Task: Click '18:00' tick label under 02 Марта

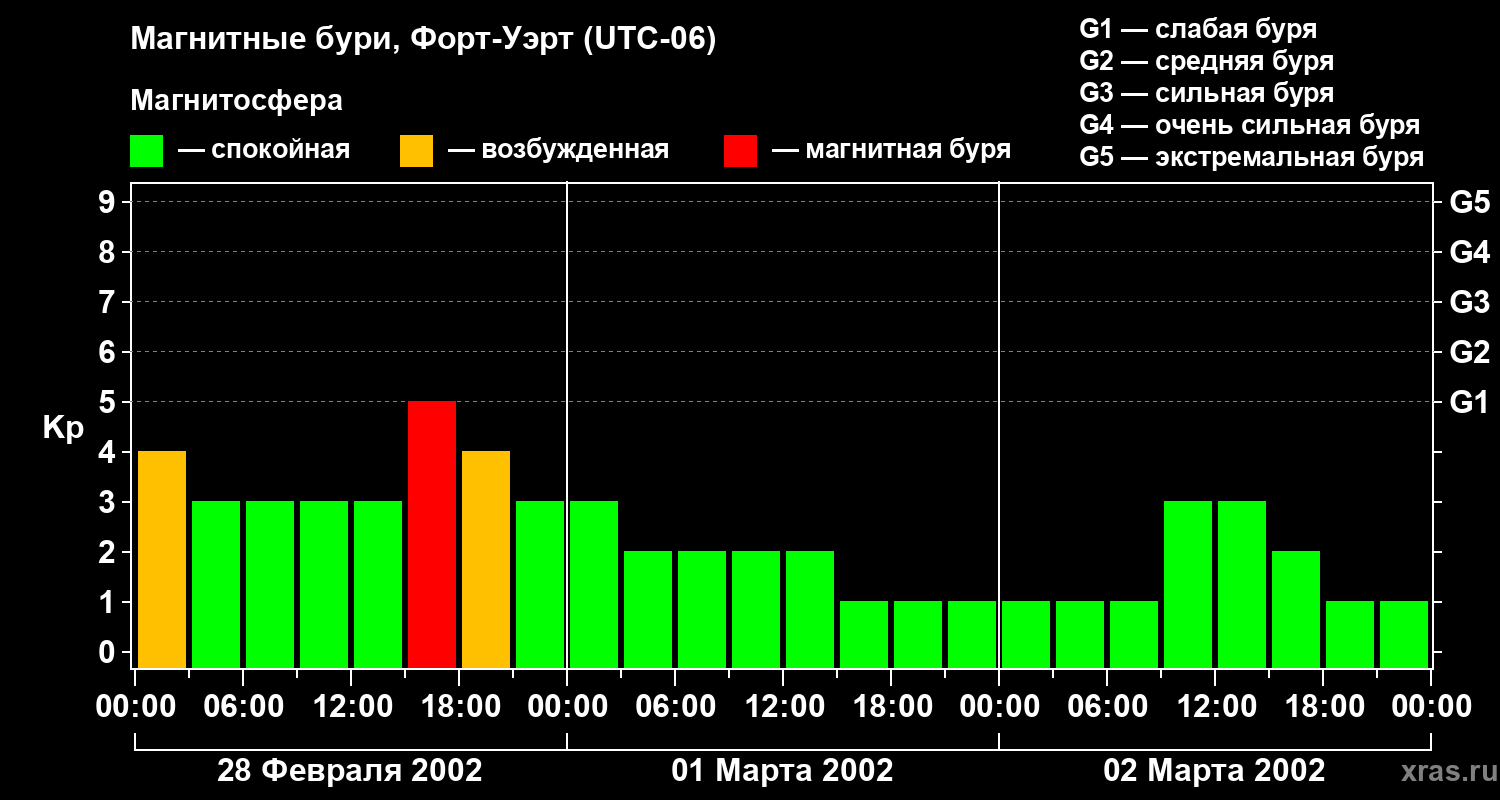Action: point(1323,707)
